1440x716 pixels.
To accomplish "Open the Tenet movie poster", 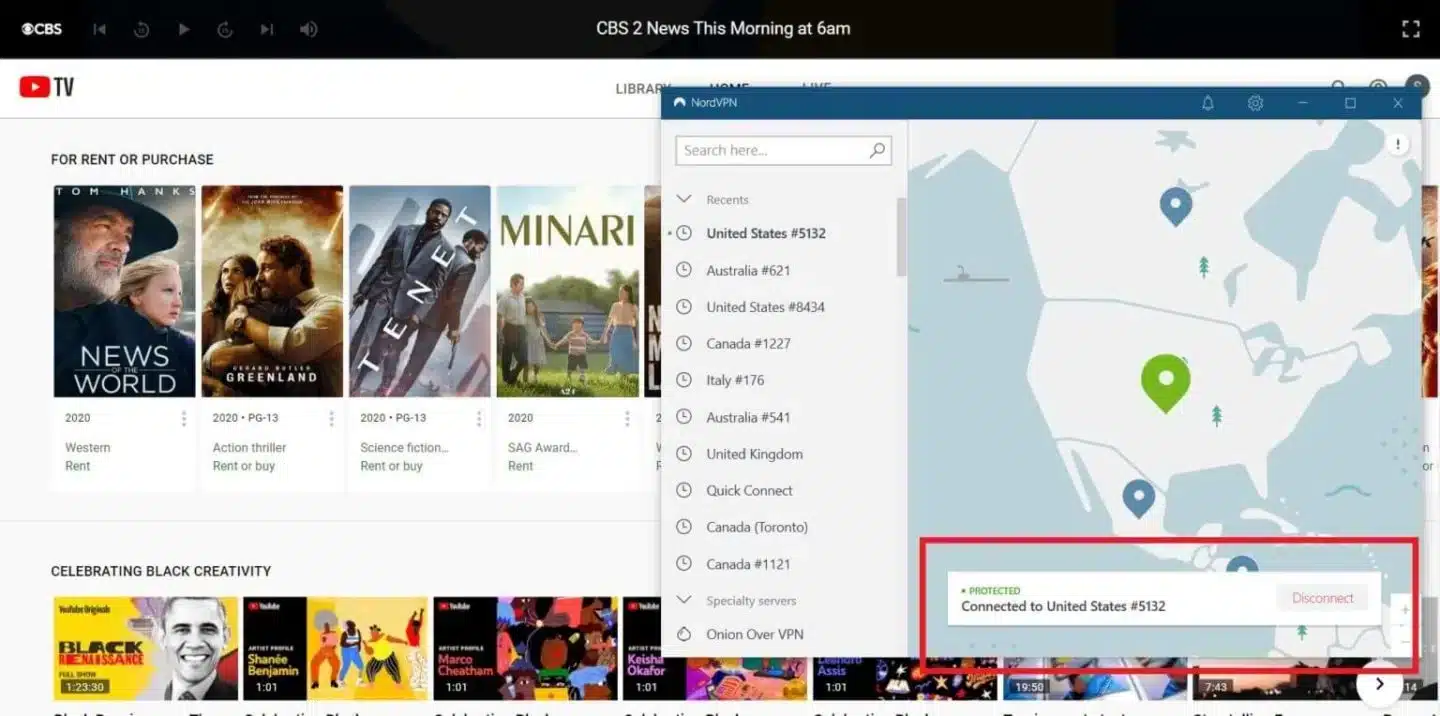I will tap(419, 291).
